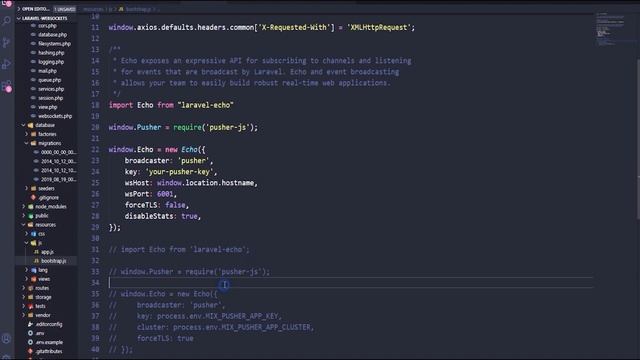640x360 pixels.
Task: Expand the storage folder
Action: tap(24, 297)
